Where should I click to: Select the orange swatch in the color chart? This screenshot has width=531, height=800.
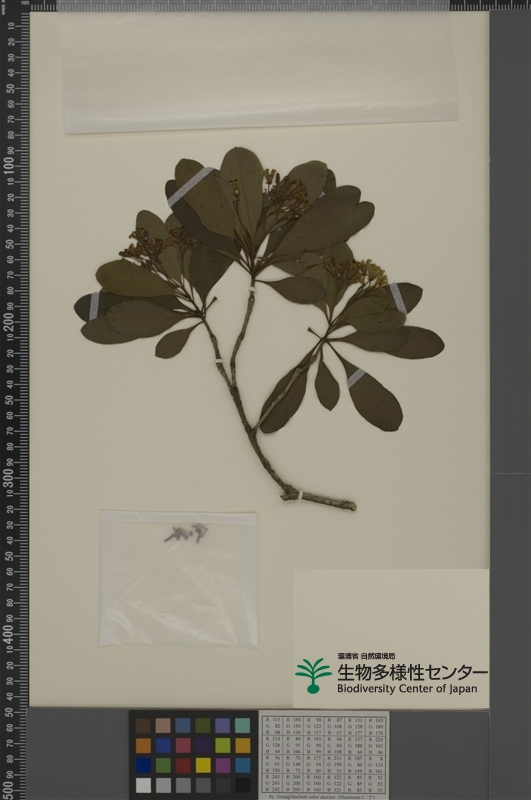(143, 745)
